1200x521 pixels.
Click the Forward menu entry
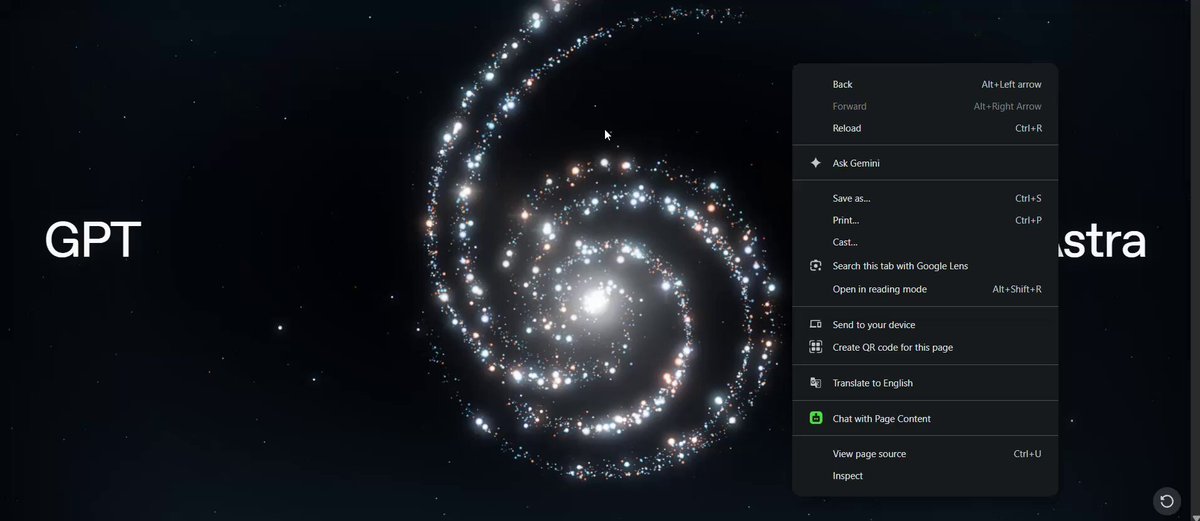(x=925, y=106)
